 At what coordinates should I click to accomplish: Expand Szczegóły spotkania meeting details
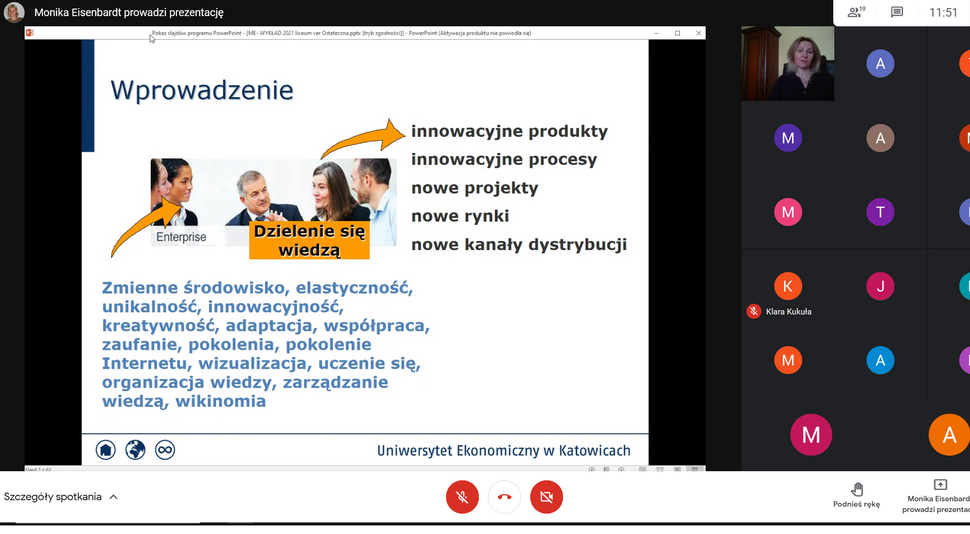[x=60, y=497]
